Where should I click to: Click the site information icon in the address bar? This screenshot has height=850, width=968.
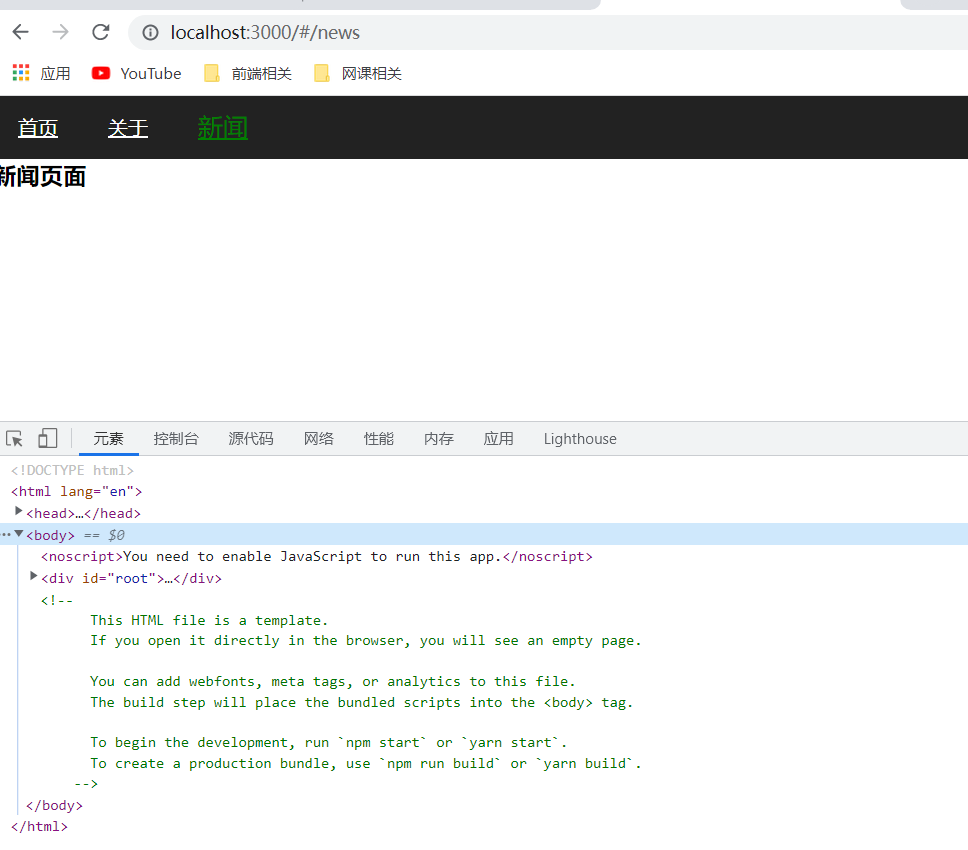point(150,32)
